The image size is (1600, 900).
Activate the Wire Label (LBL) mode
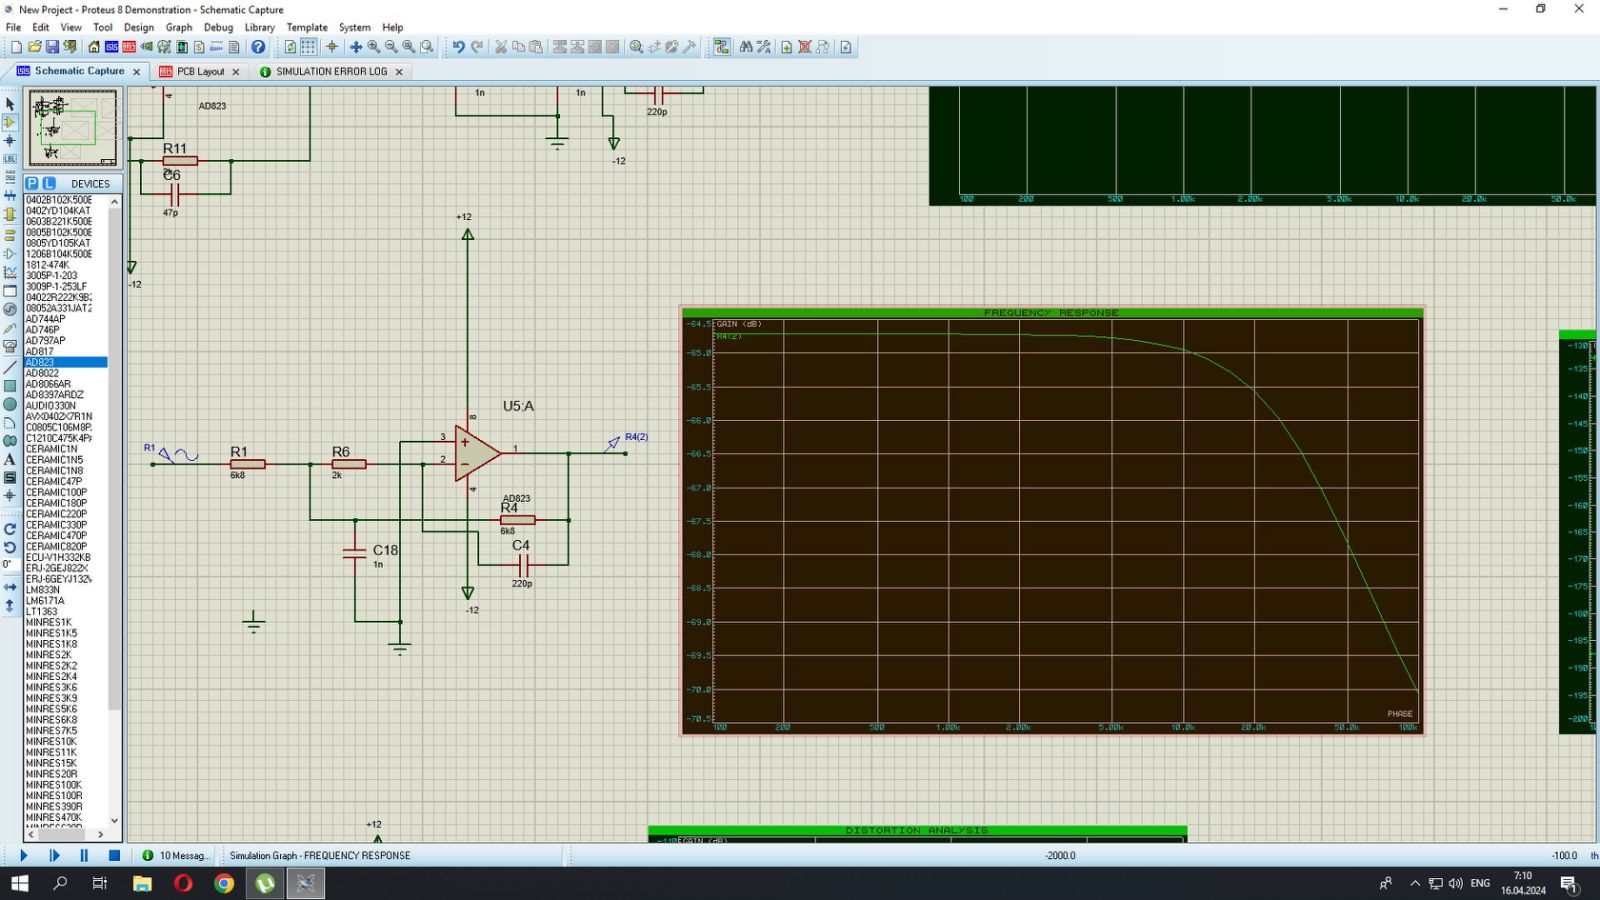coord(10,159)
